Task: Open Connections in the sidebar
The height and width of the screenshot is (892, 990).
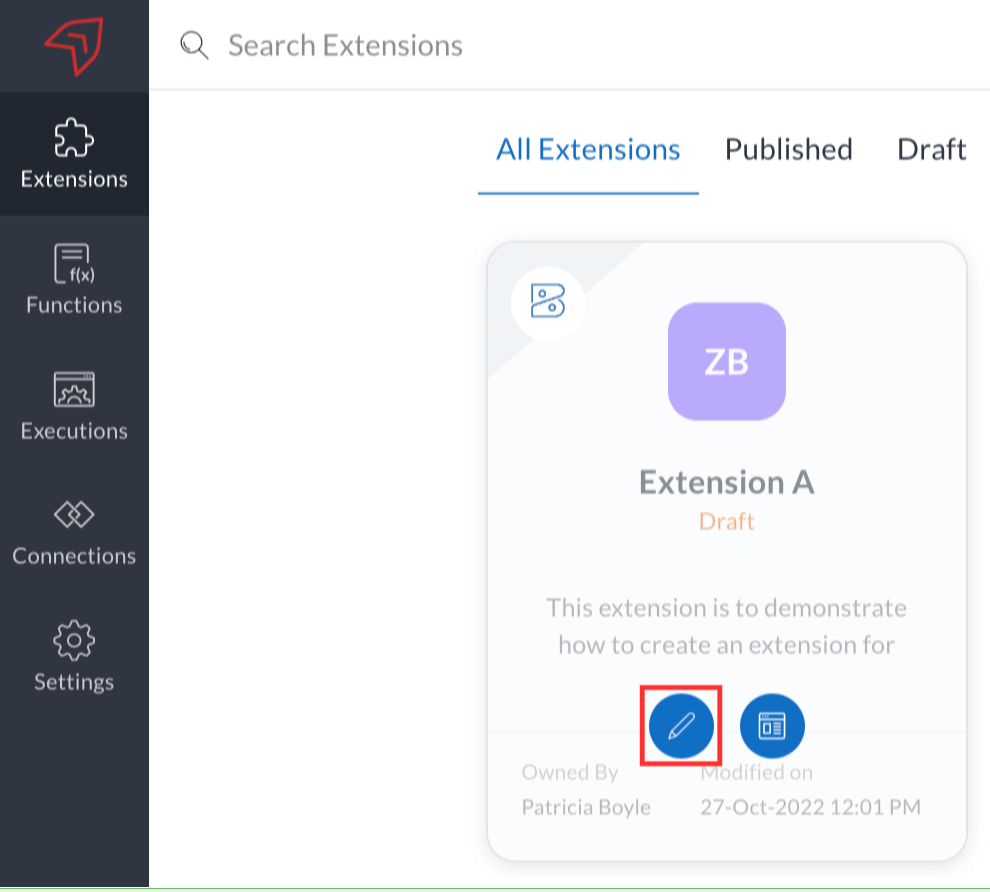Action: coord(75,531)
